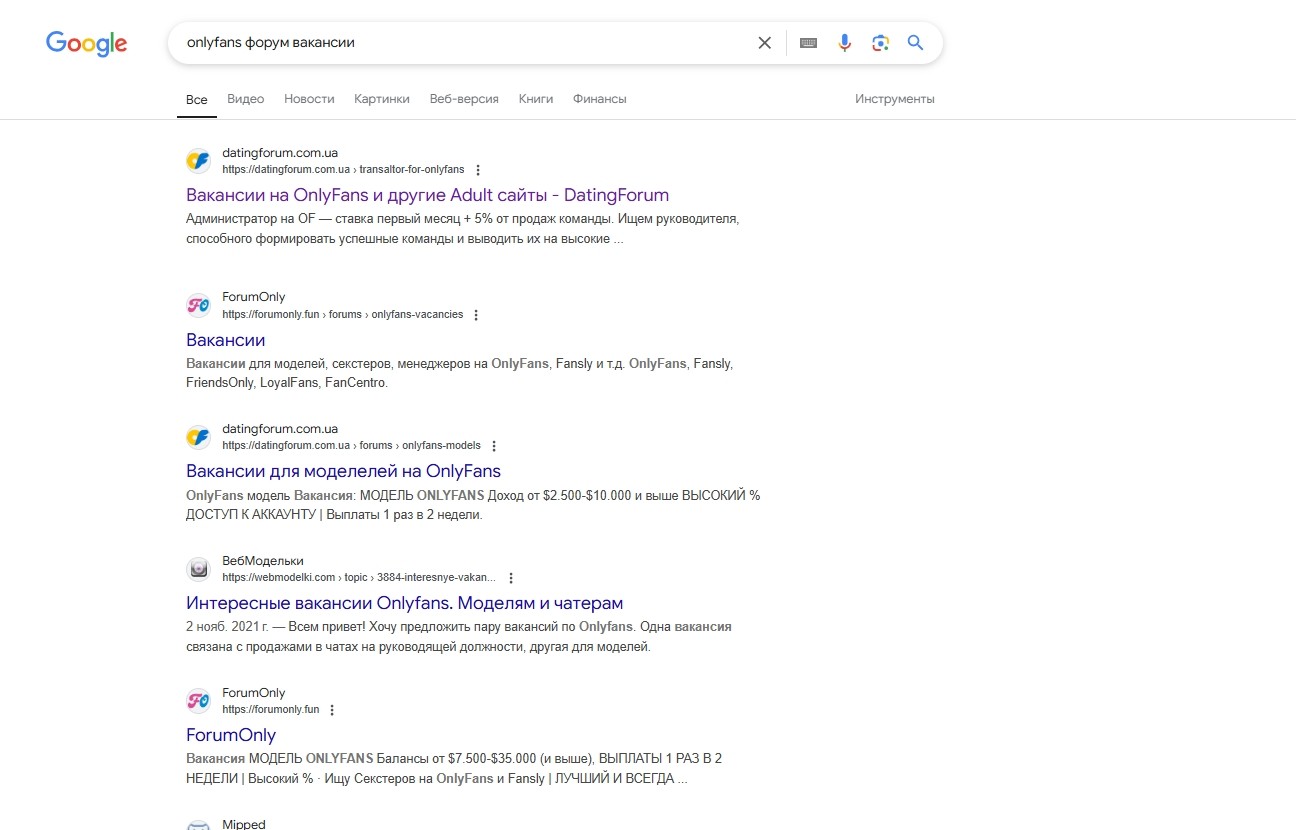Switch to the Книги tab
The width and height of the screenshot is (1296, 830).
[536, 99]
